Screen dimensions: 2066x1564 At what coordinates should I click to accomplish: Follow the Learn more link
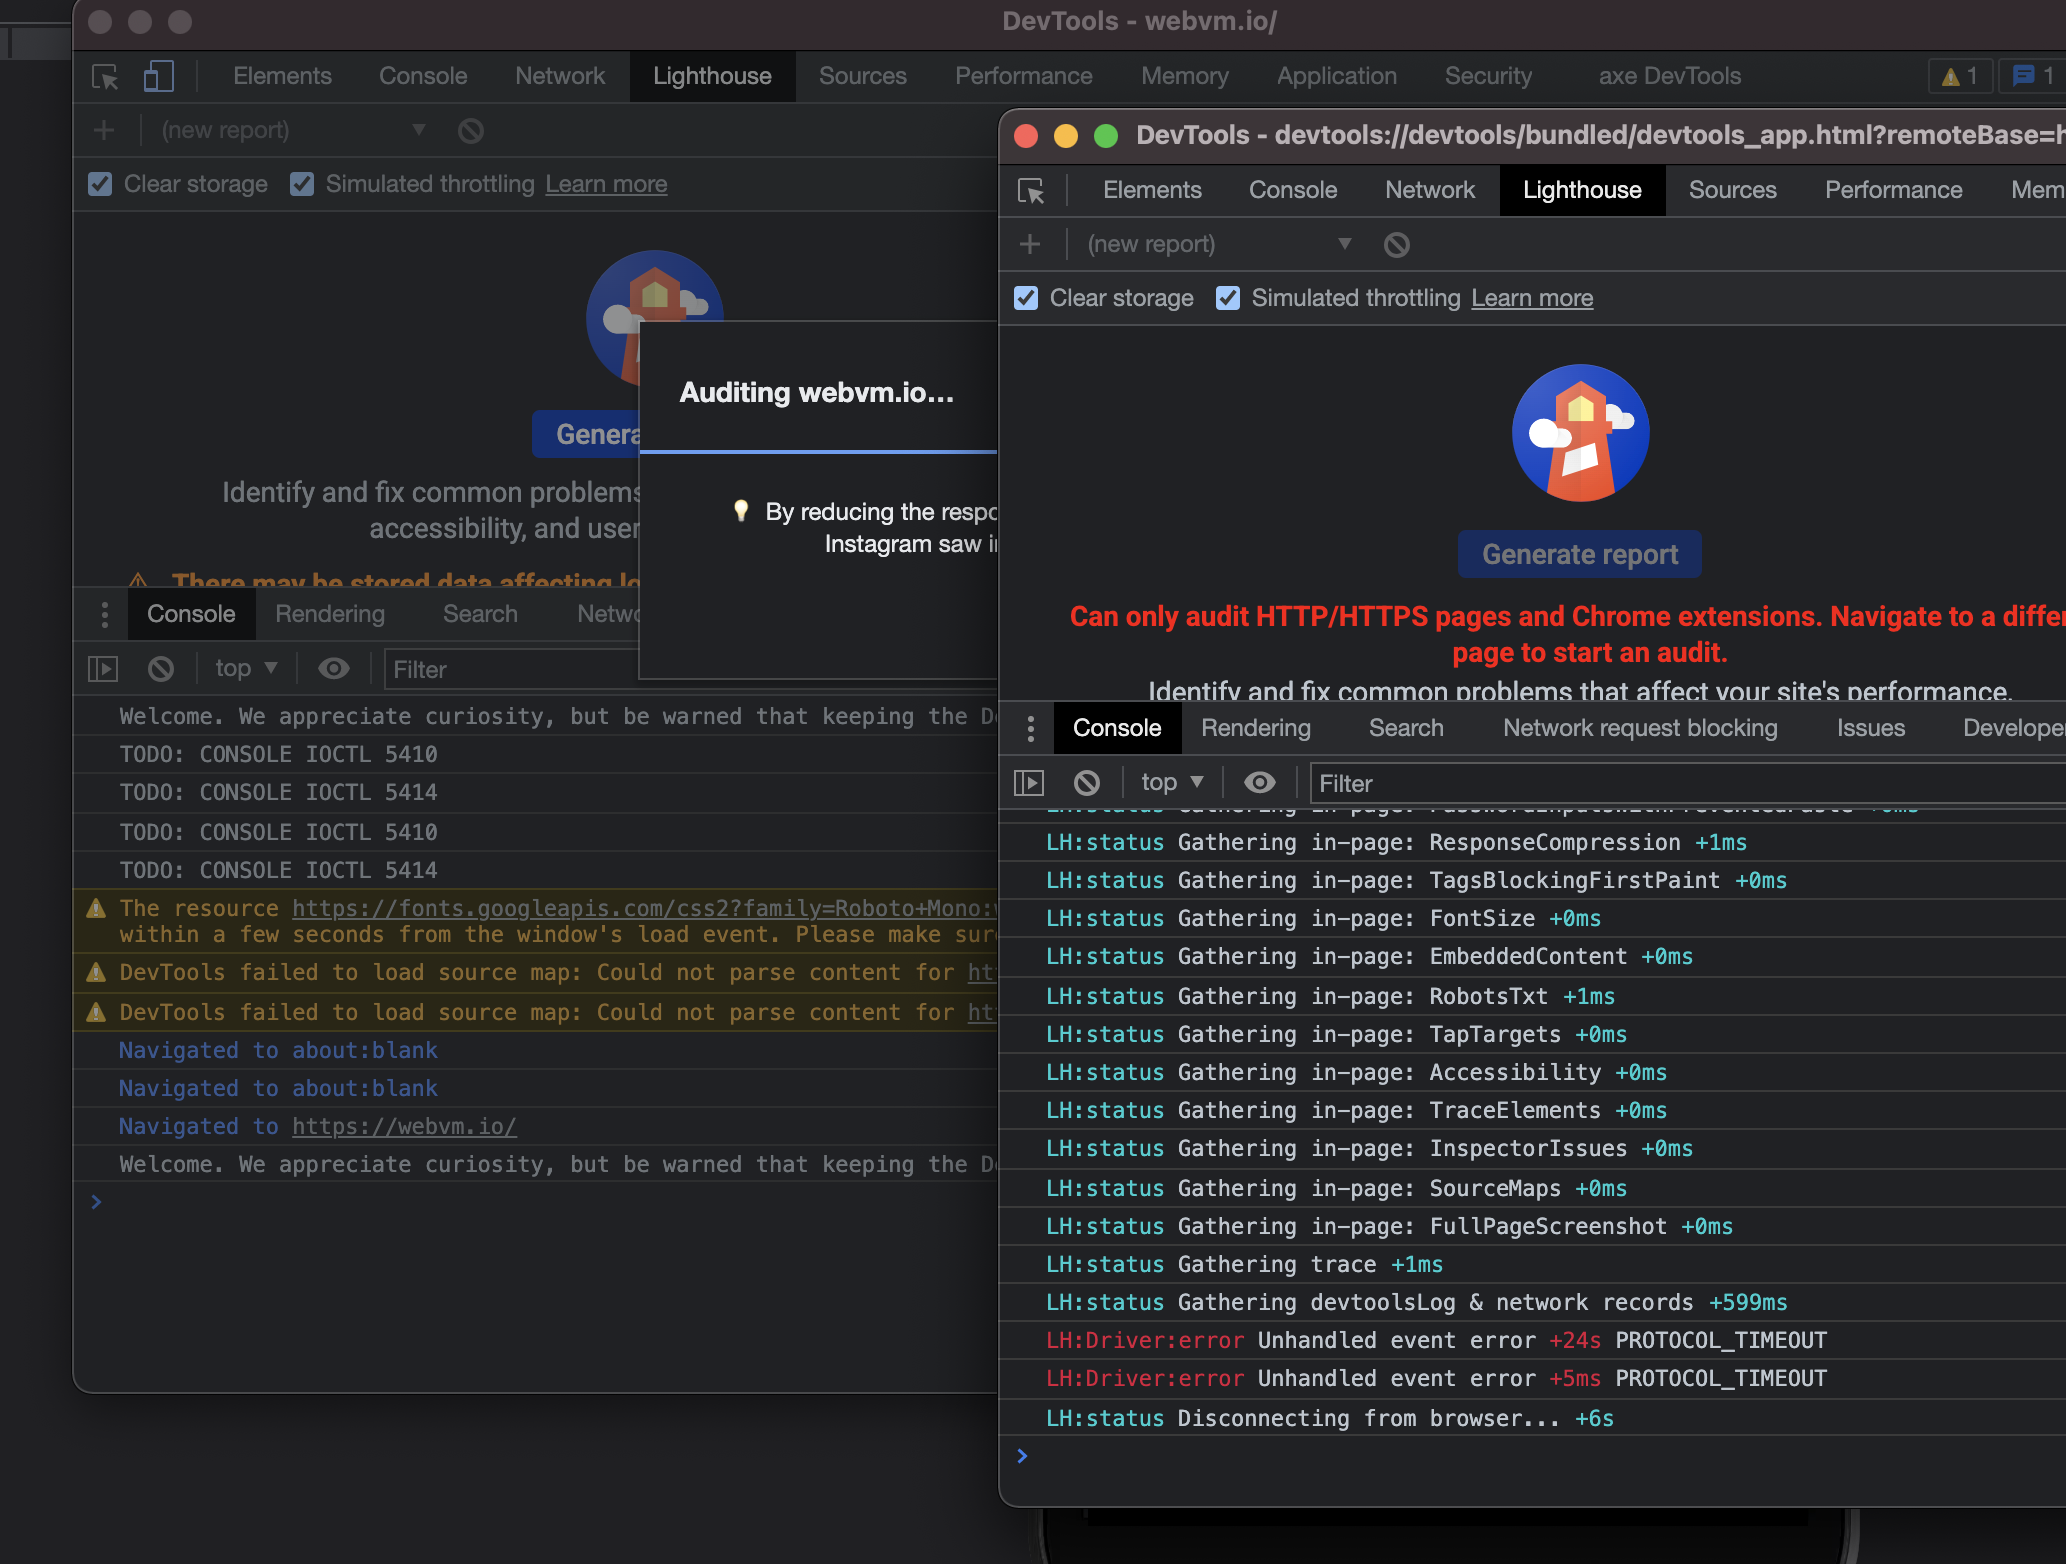[x=1531, y=298]
